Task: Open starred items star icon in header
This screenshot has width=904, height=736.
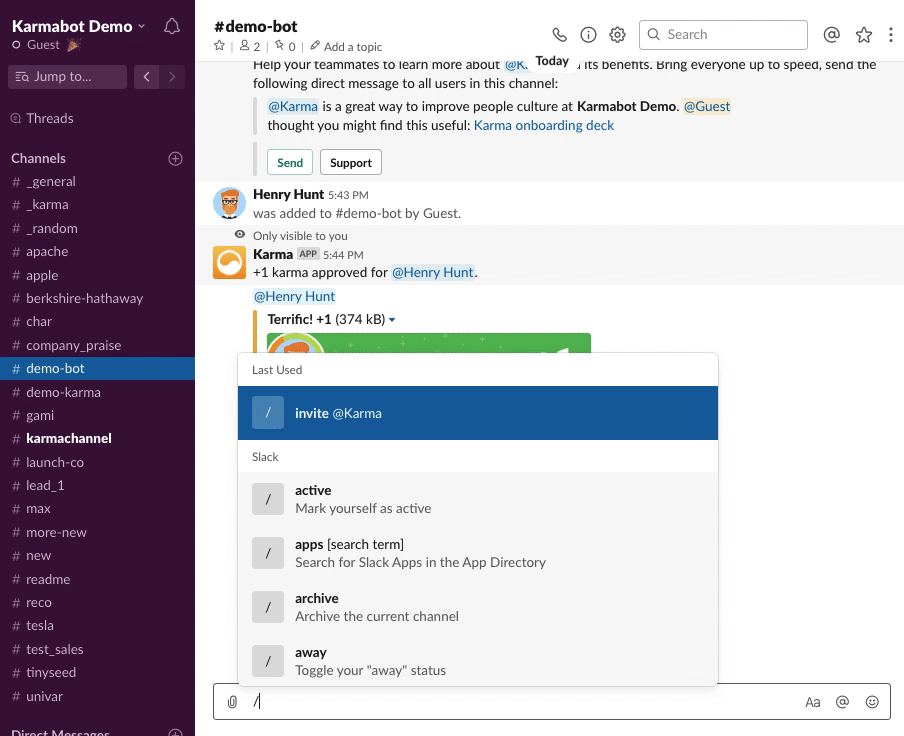Action: 864,35
